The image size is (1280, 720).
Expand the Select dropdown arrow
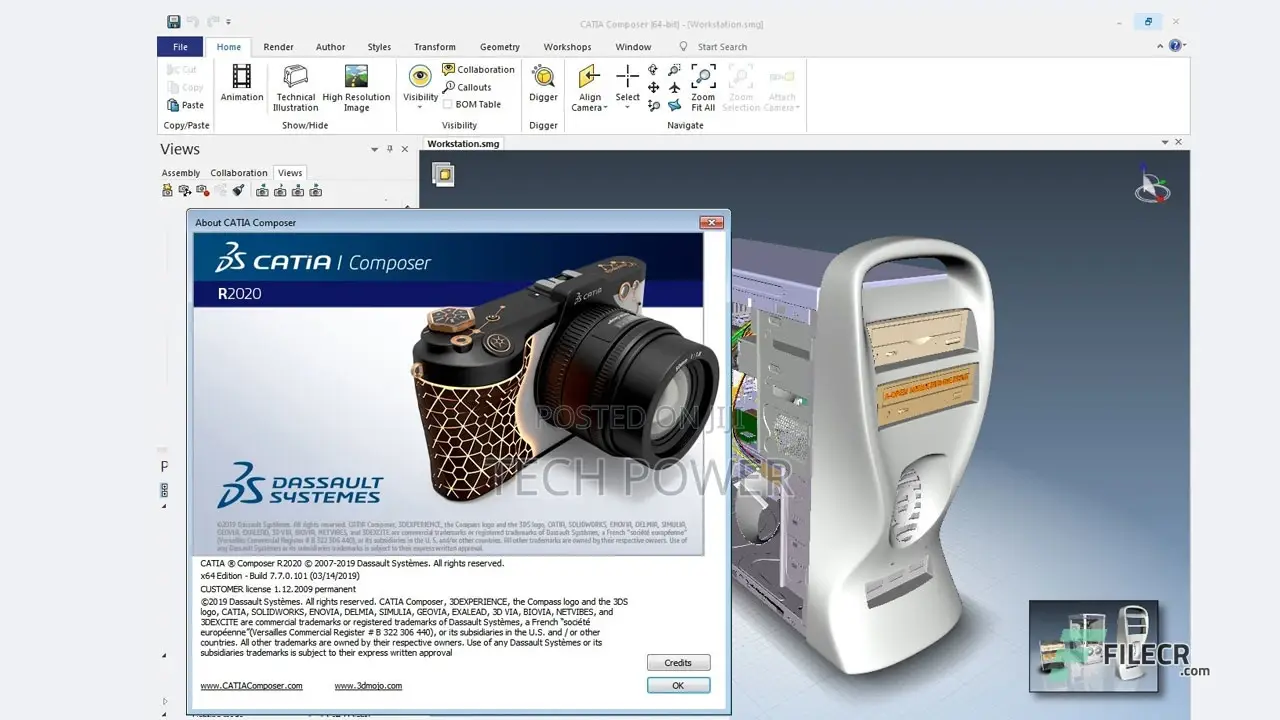pos(628,108)
